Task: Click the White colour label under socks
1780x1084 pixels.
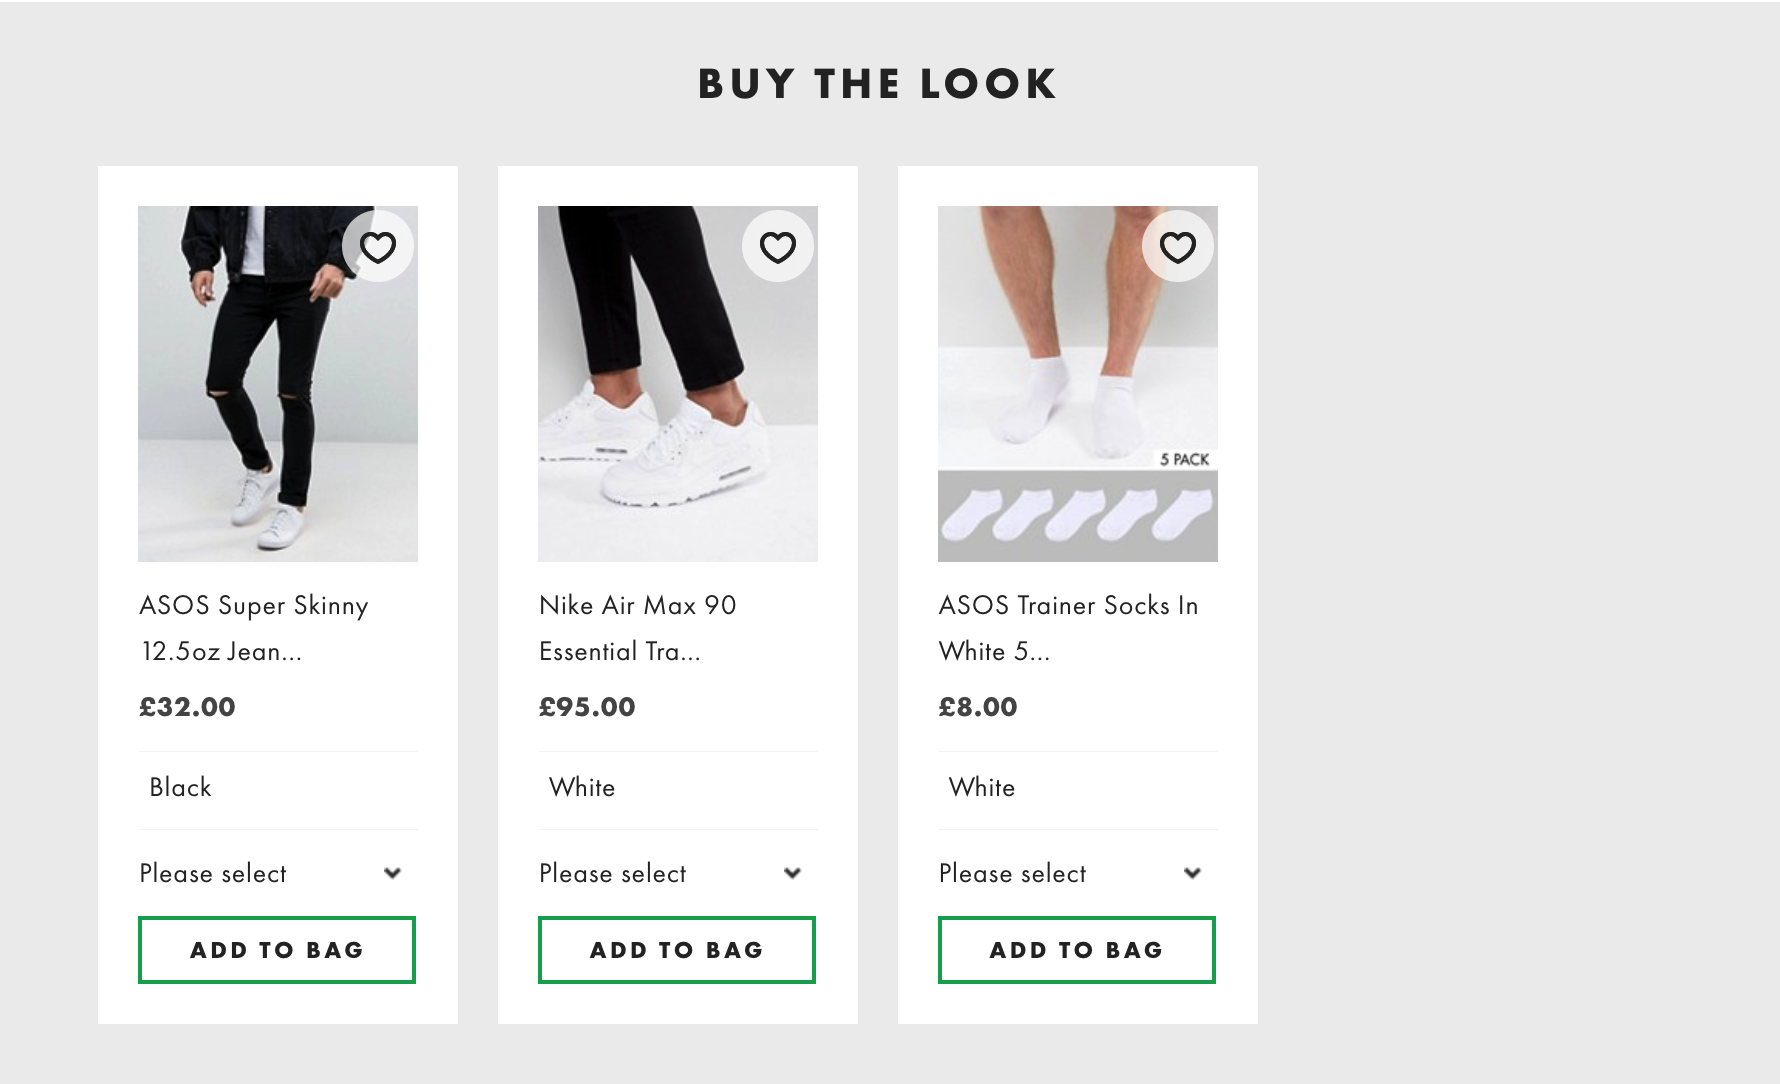Action: (982, 788)
